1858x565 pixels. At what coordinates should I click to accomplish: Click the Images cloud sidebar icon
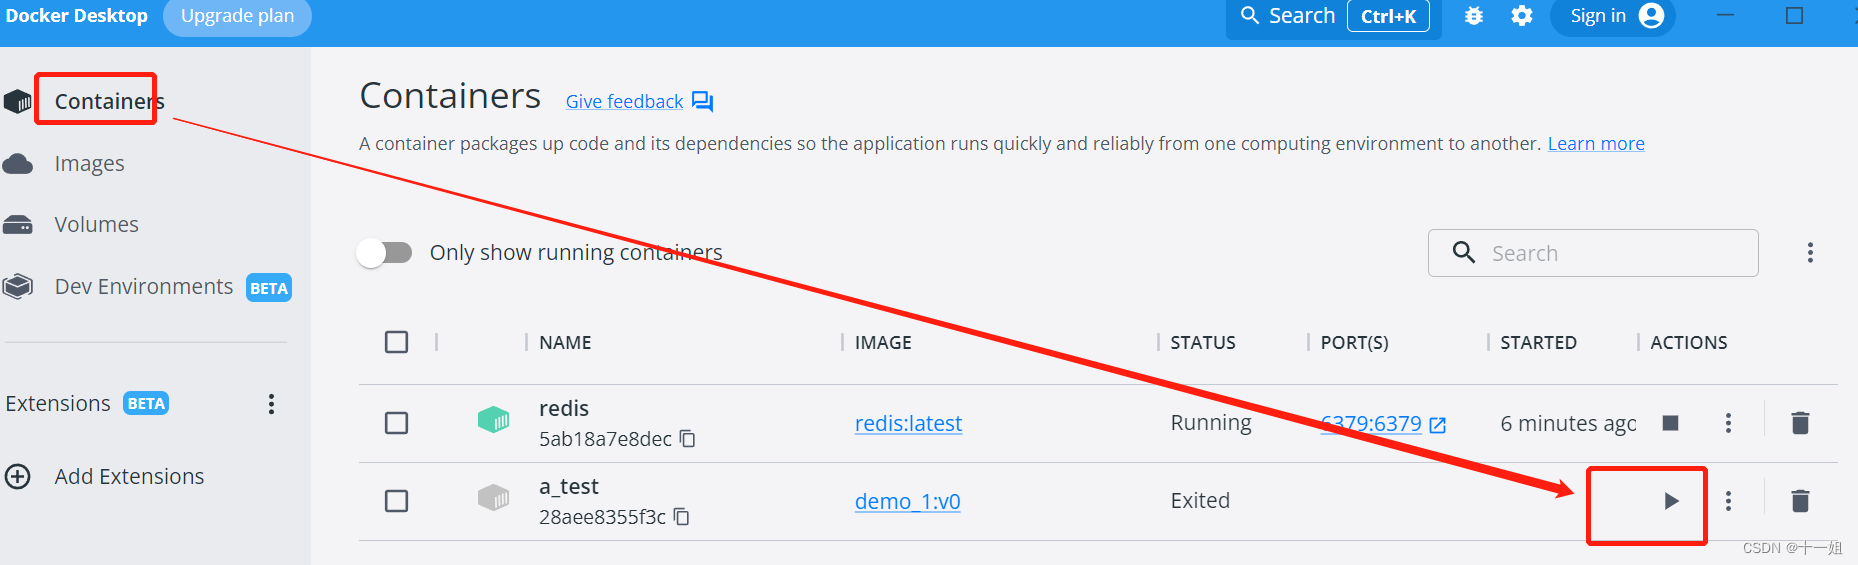coord(18,163)
